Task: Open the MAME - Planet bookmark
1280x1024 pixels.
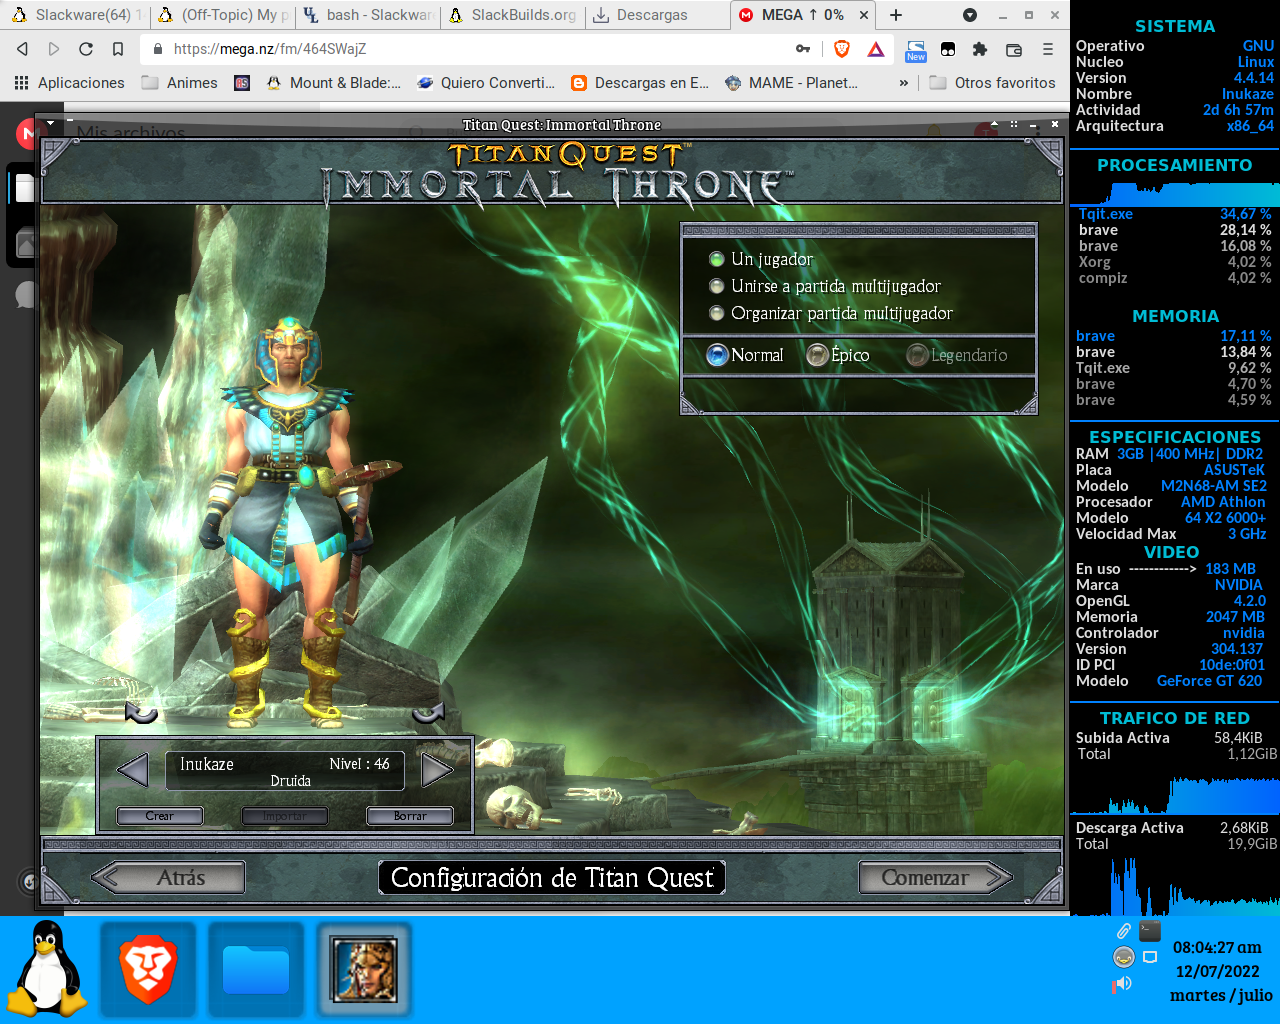Action: [x=791, y=83]
